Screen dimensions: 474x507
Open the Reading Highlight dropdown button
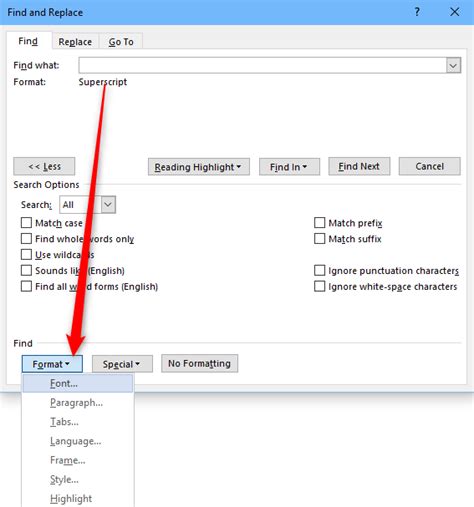[199, 167]
